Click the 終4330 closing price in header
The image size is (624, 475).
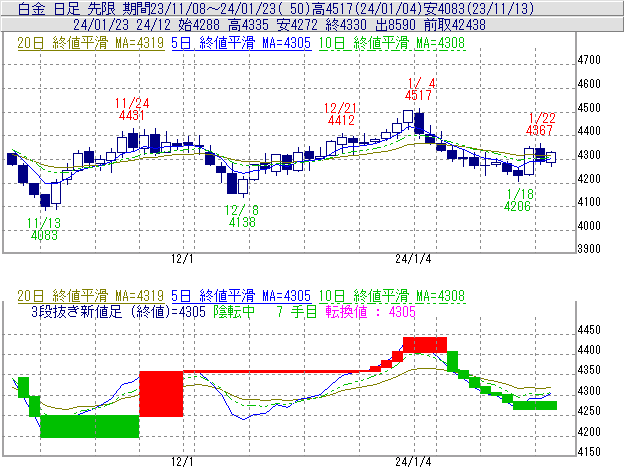pyautogui.click(x=346, y=25)
